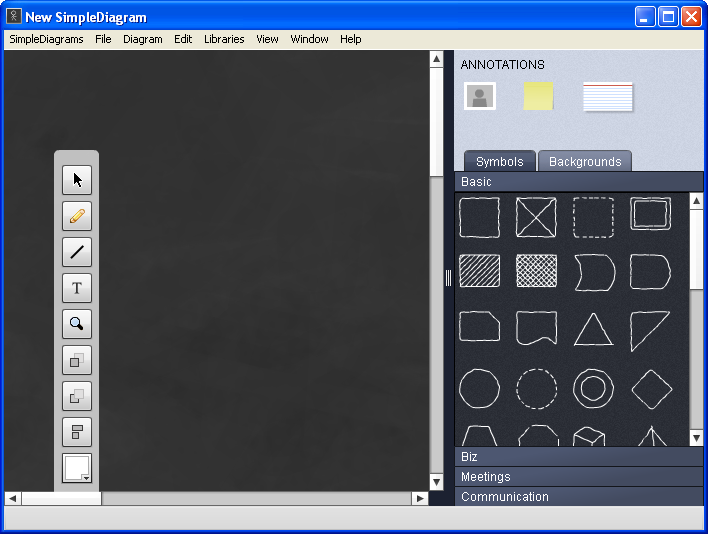Screen dimensions: 708x534
Task: Choose the triangle symbol
Action: click(x=593, y=330)
